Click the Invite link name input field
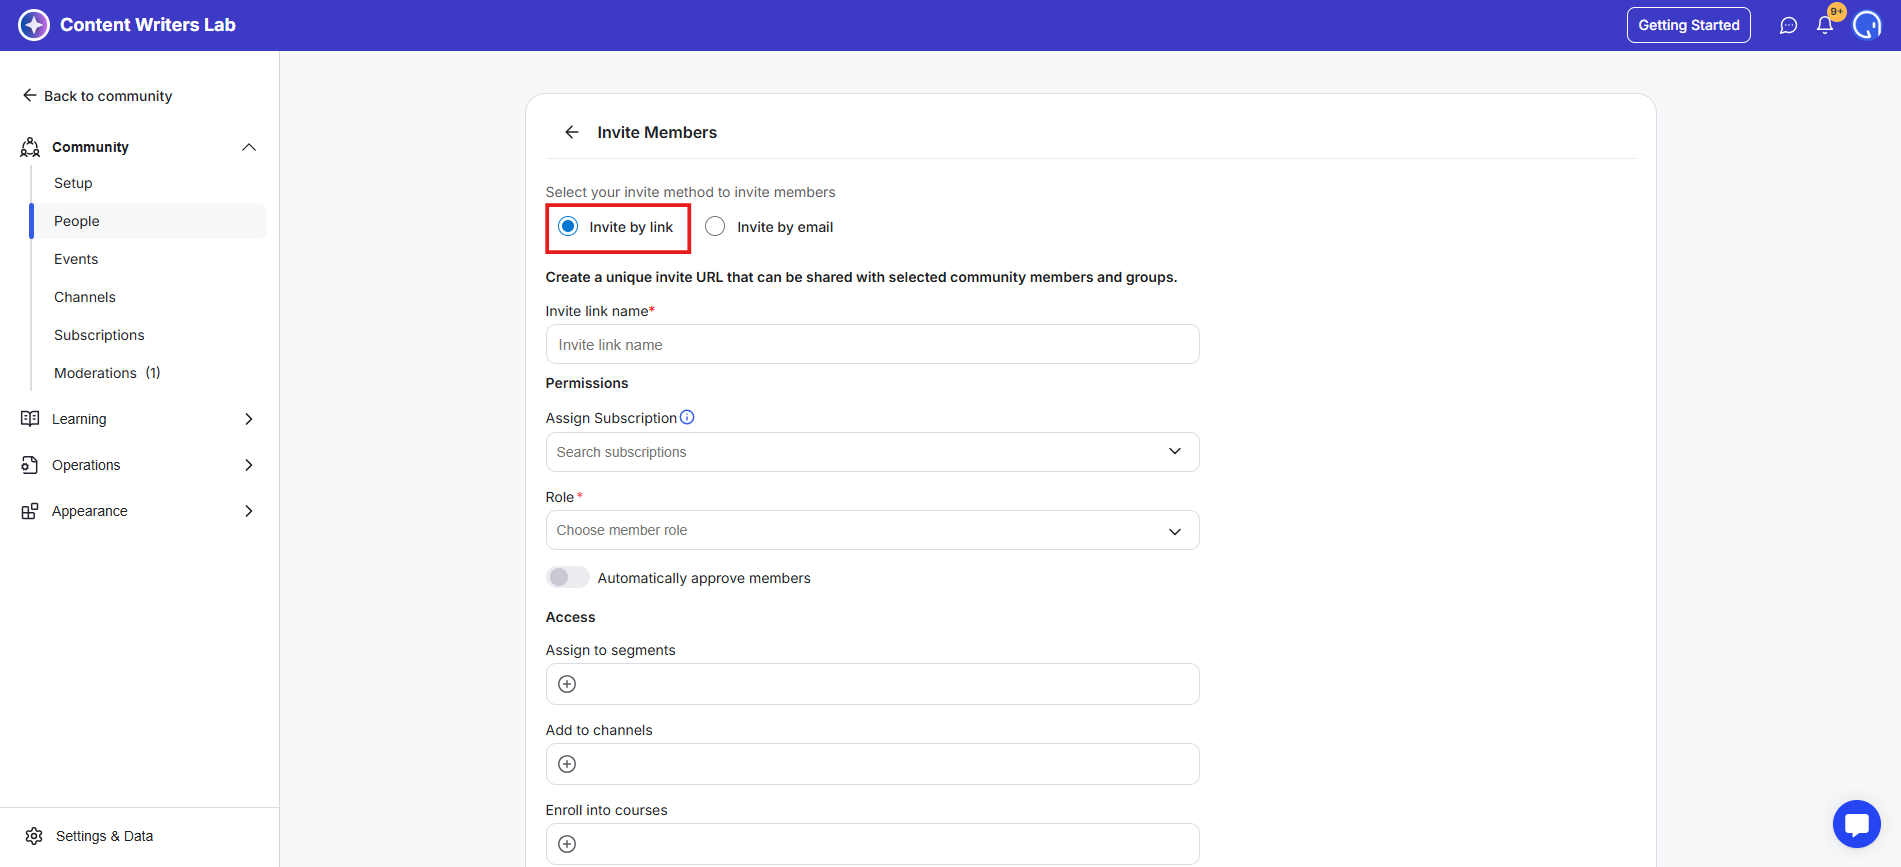 tap(872, 345)
